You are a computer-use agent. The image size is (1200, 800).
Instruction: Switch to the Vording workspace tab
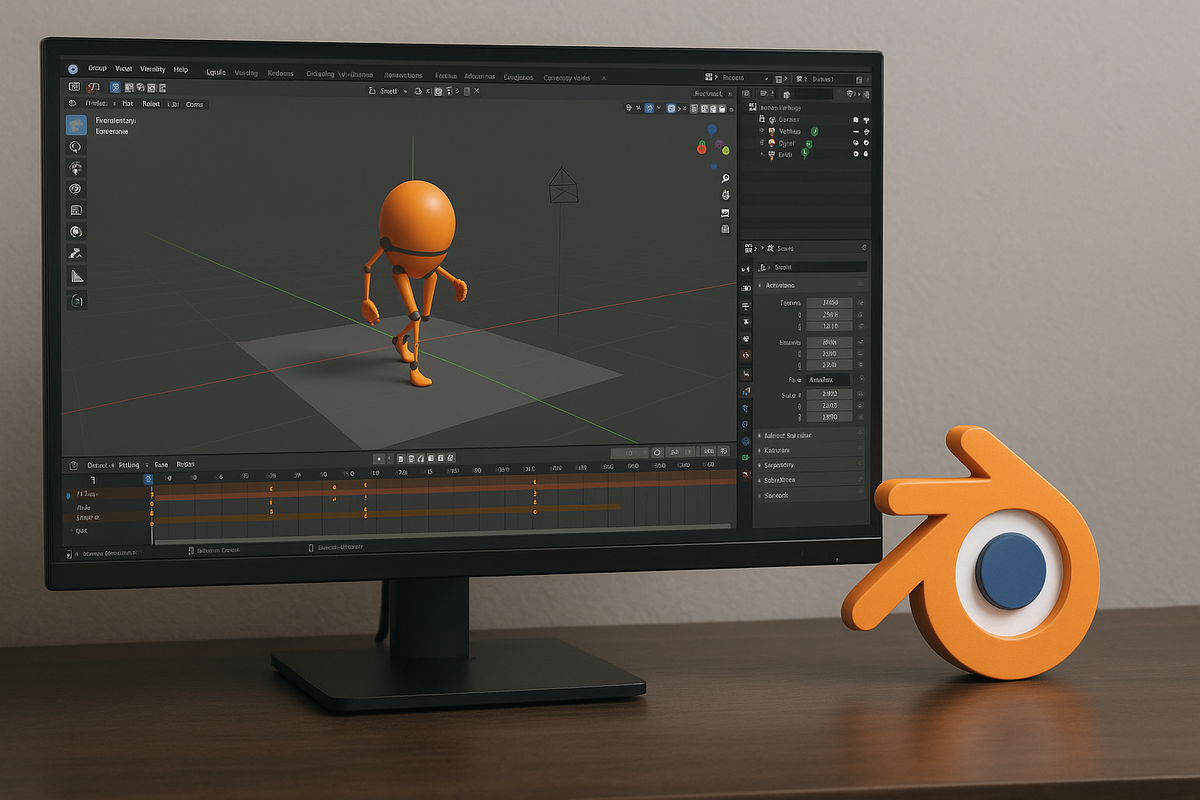246,73
